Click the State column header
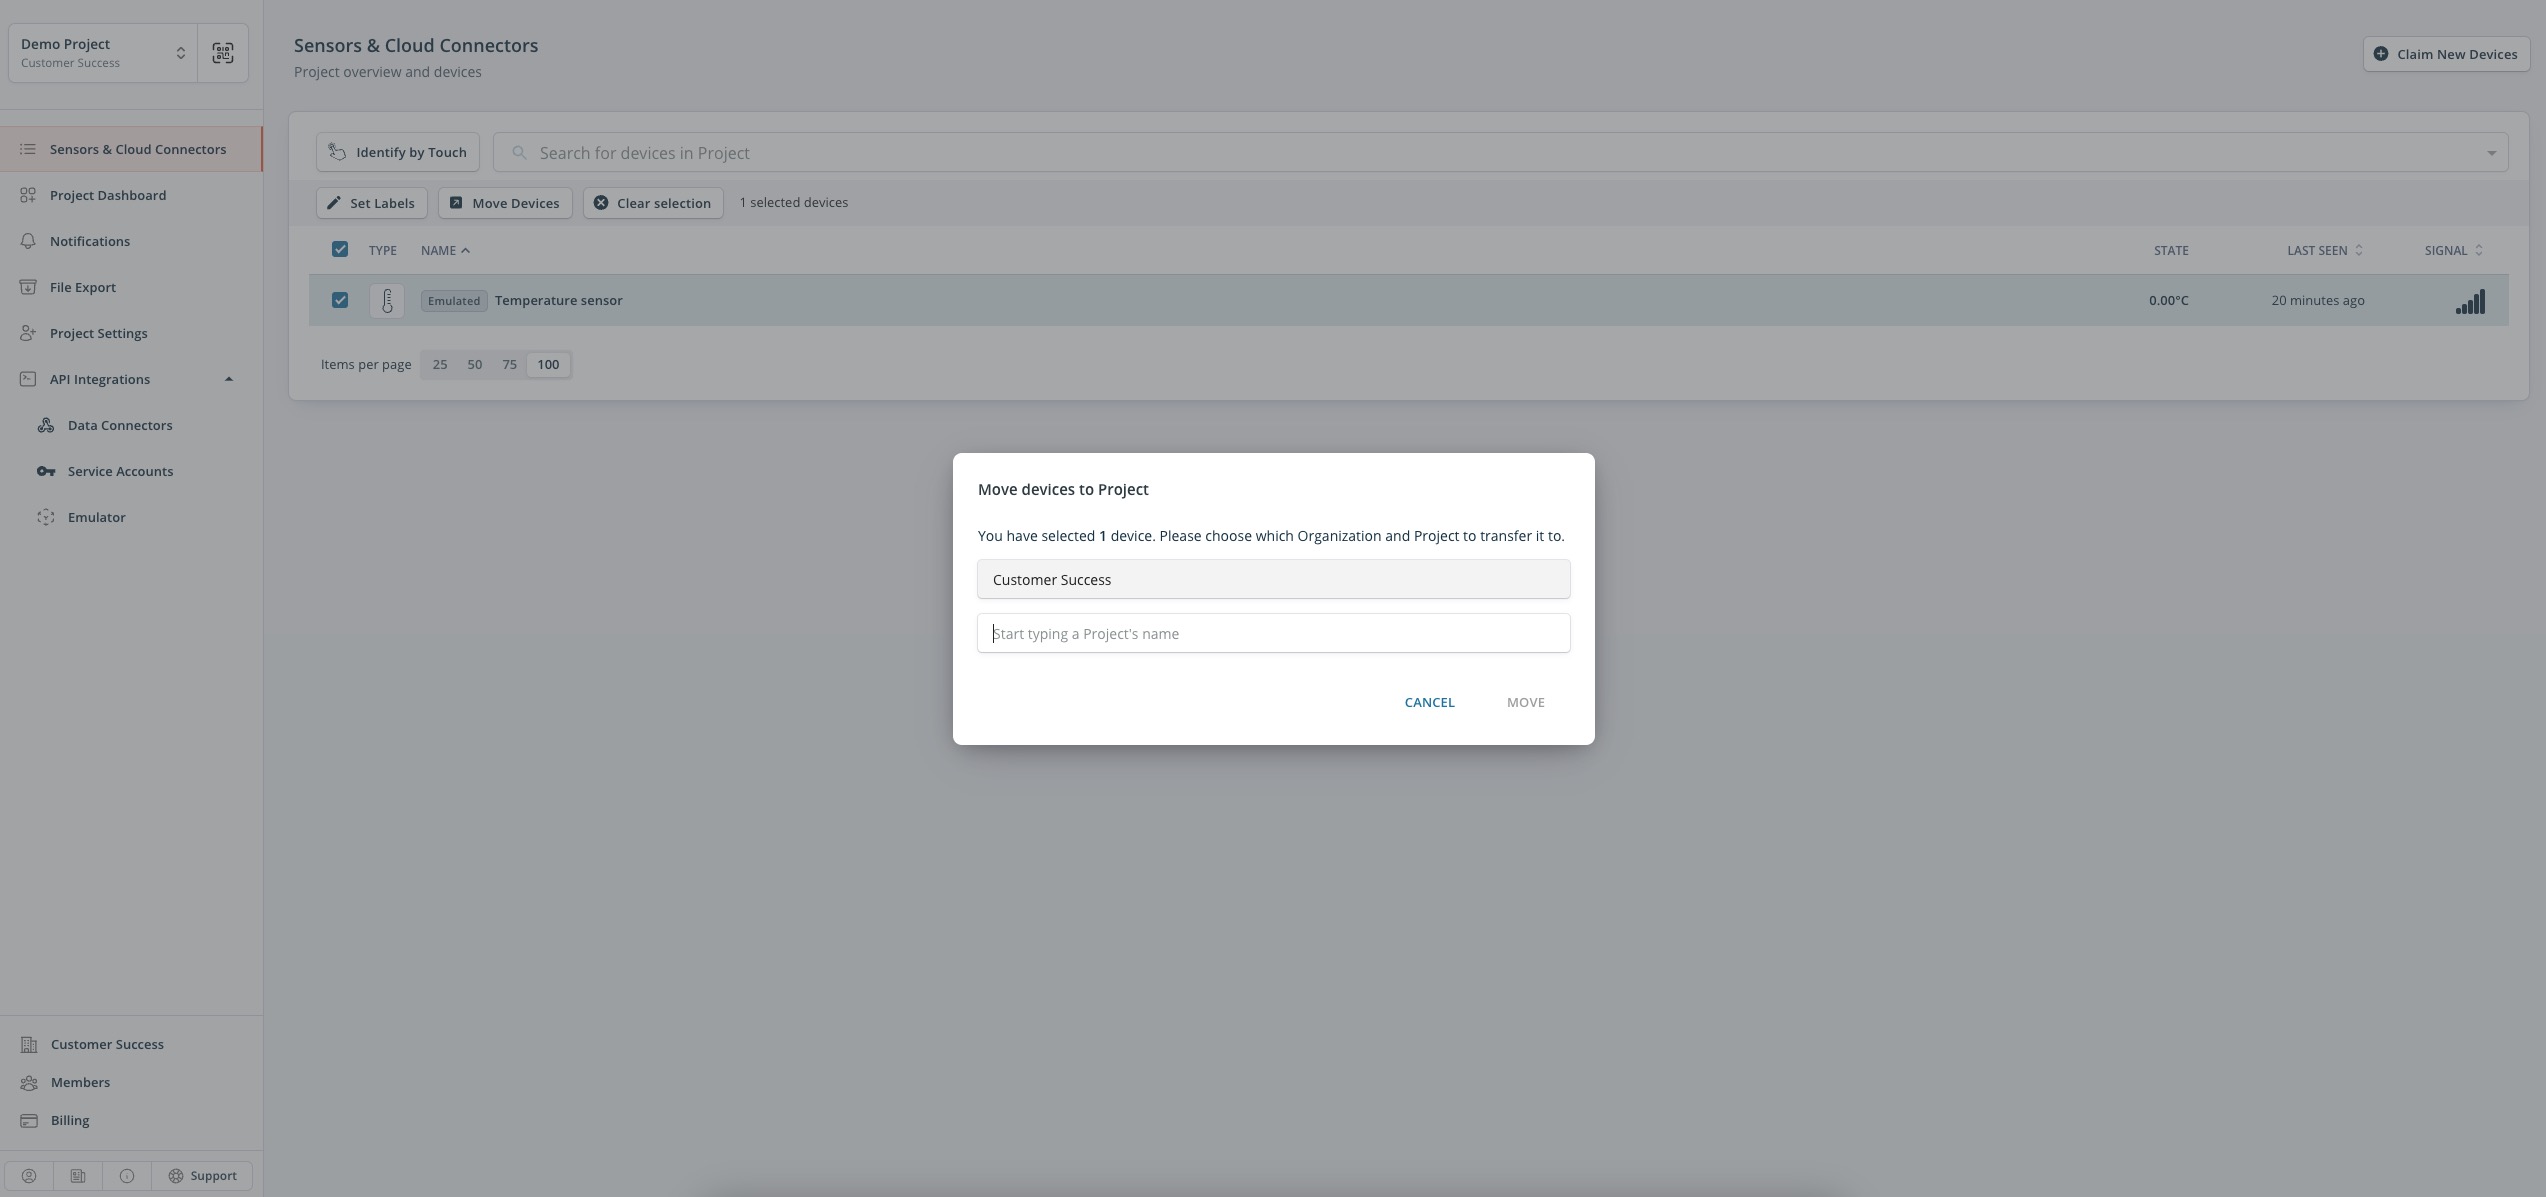2546x1197 pixels. click(2170, 251)
